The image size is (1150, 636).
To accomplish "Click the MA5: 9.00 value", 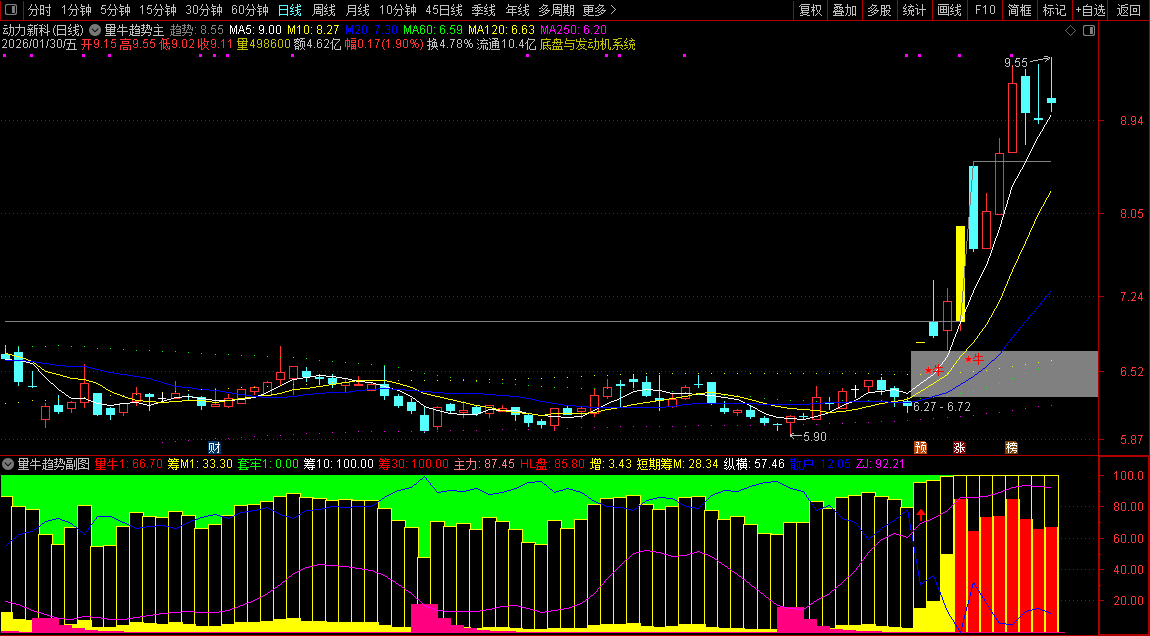I will [255, 30].
